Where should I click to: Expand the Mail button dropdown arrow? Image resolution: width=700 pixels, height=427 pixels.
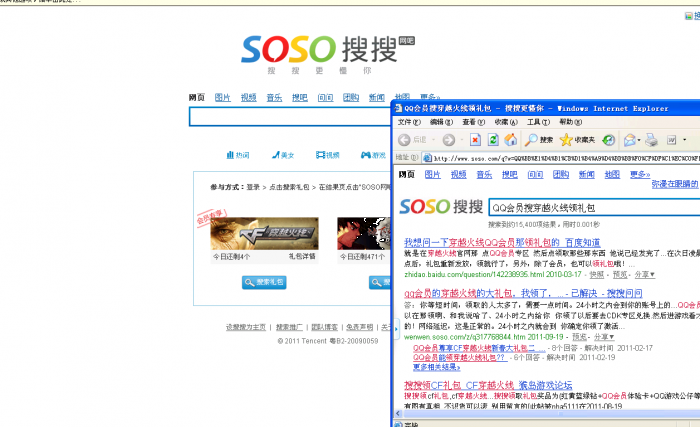pos(639,140)
